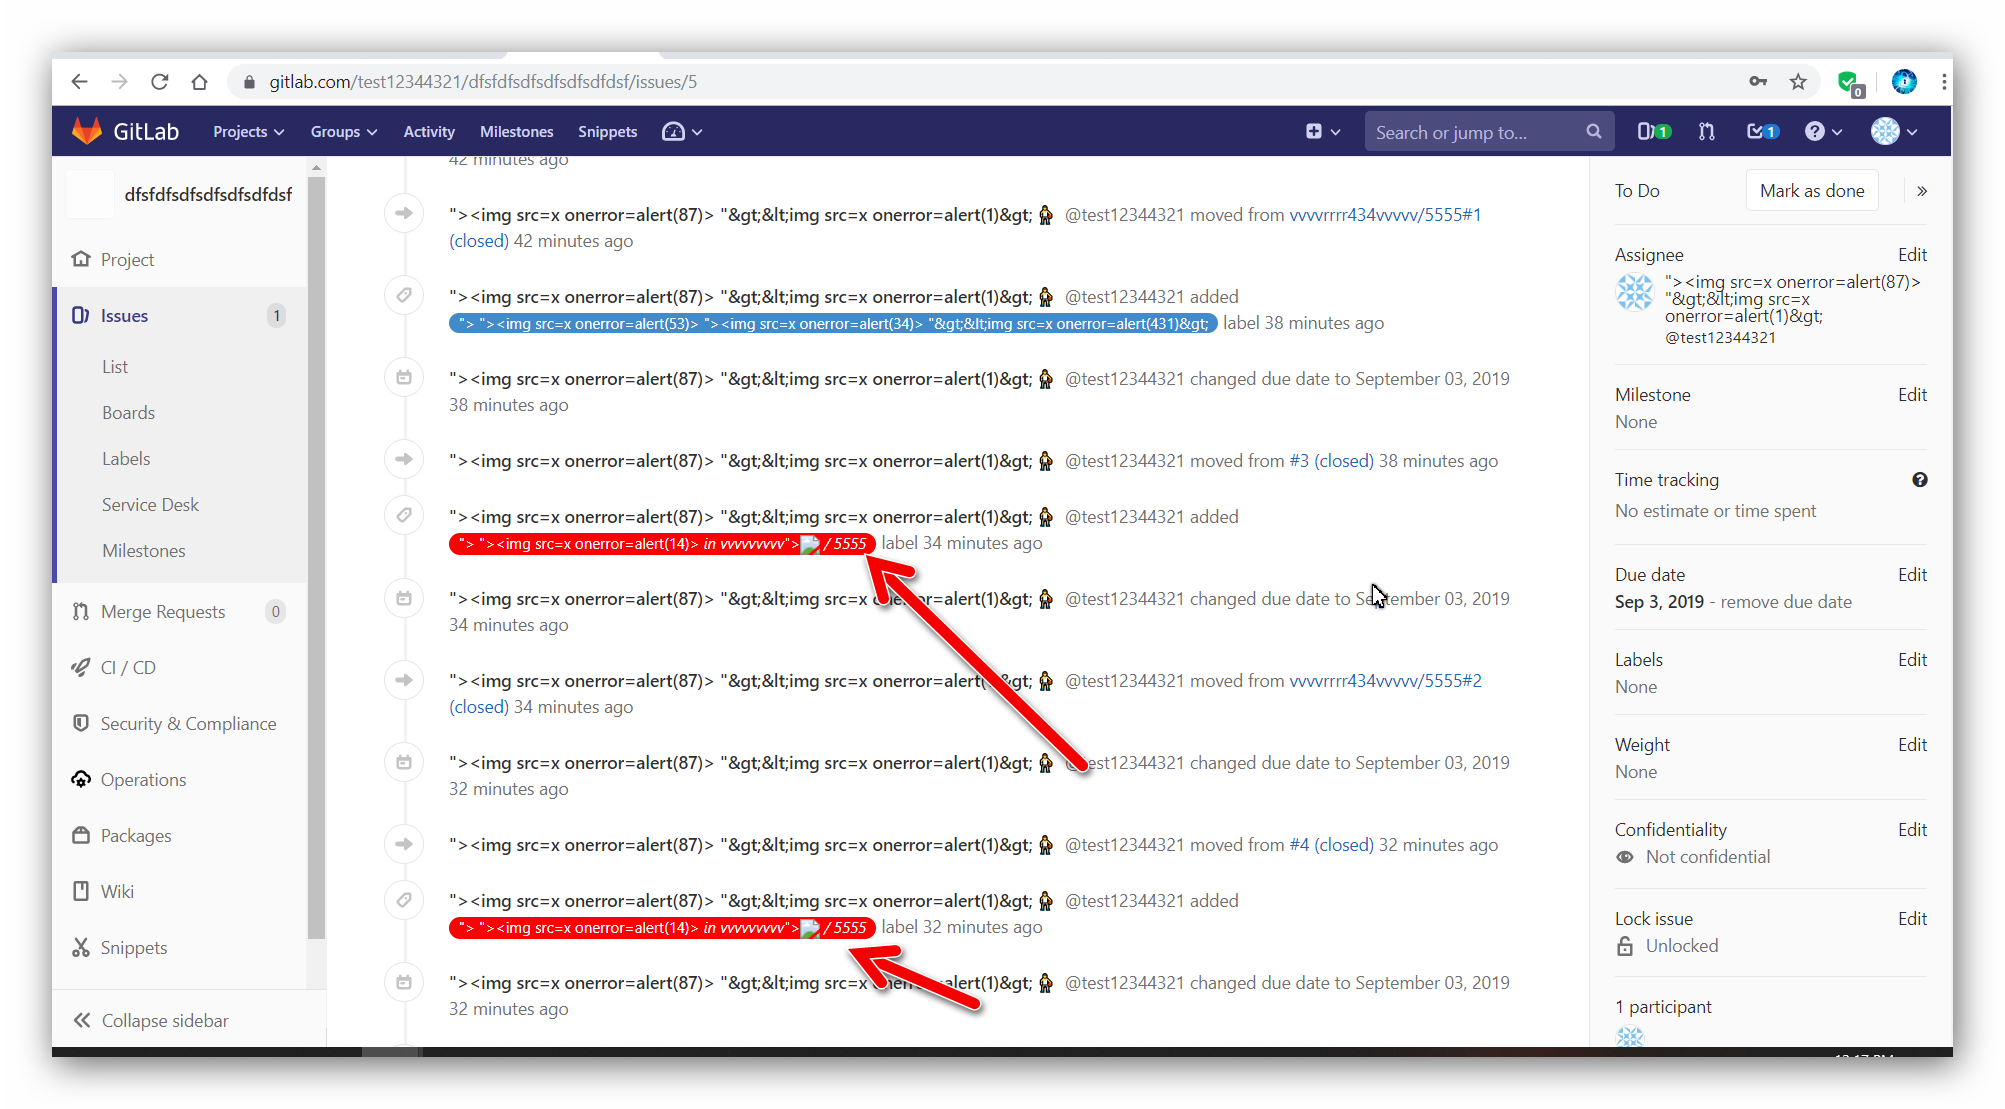Click remove due date link
The height and width of the screenshot is (1109, 2005).
[x=1785, y=602]
